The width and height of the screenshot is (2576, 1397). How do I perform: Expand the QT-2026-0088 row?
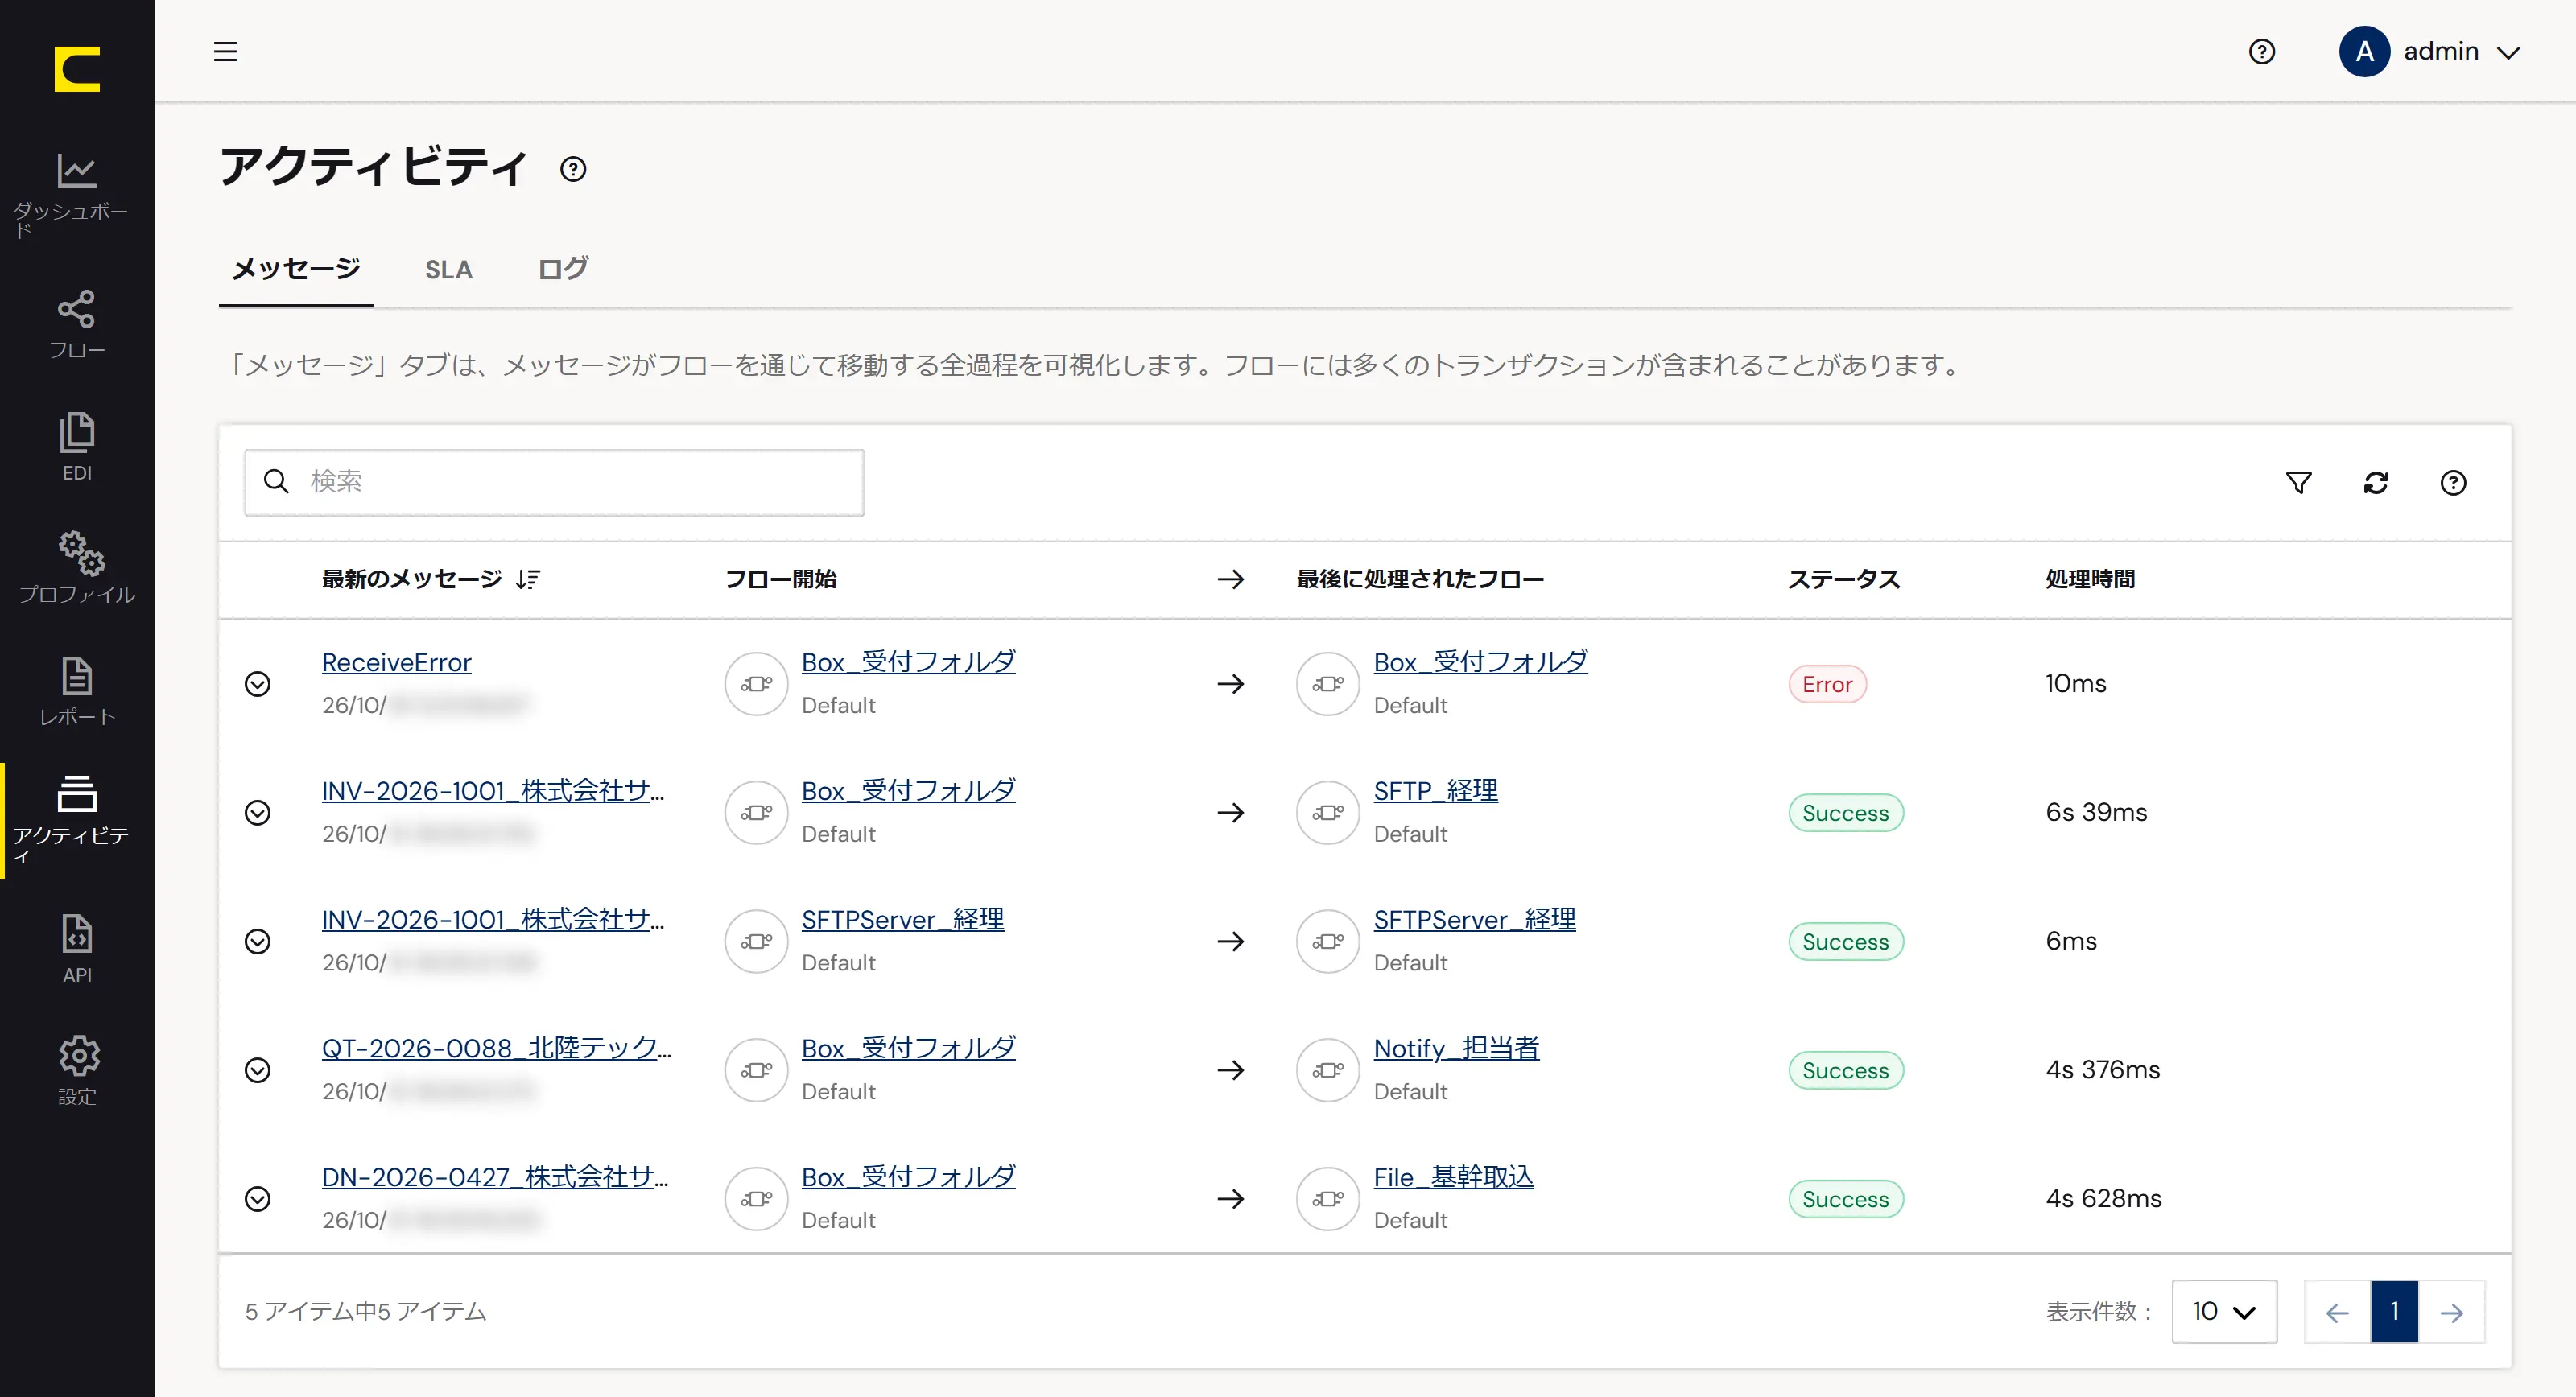pyautogui.click(x=258, y=1070)
